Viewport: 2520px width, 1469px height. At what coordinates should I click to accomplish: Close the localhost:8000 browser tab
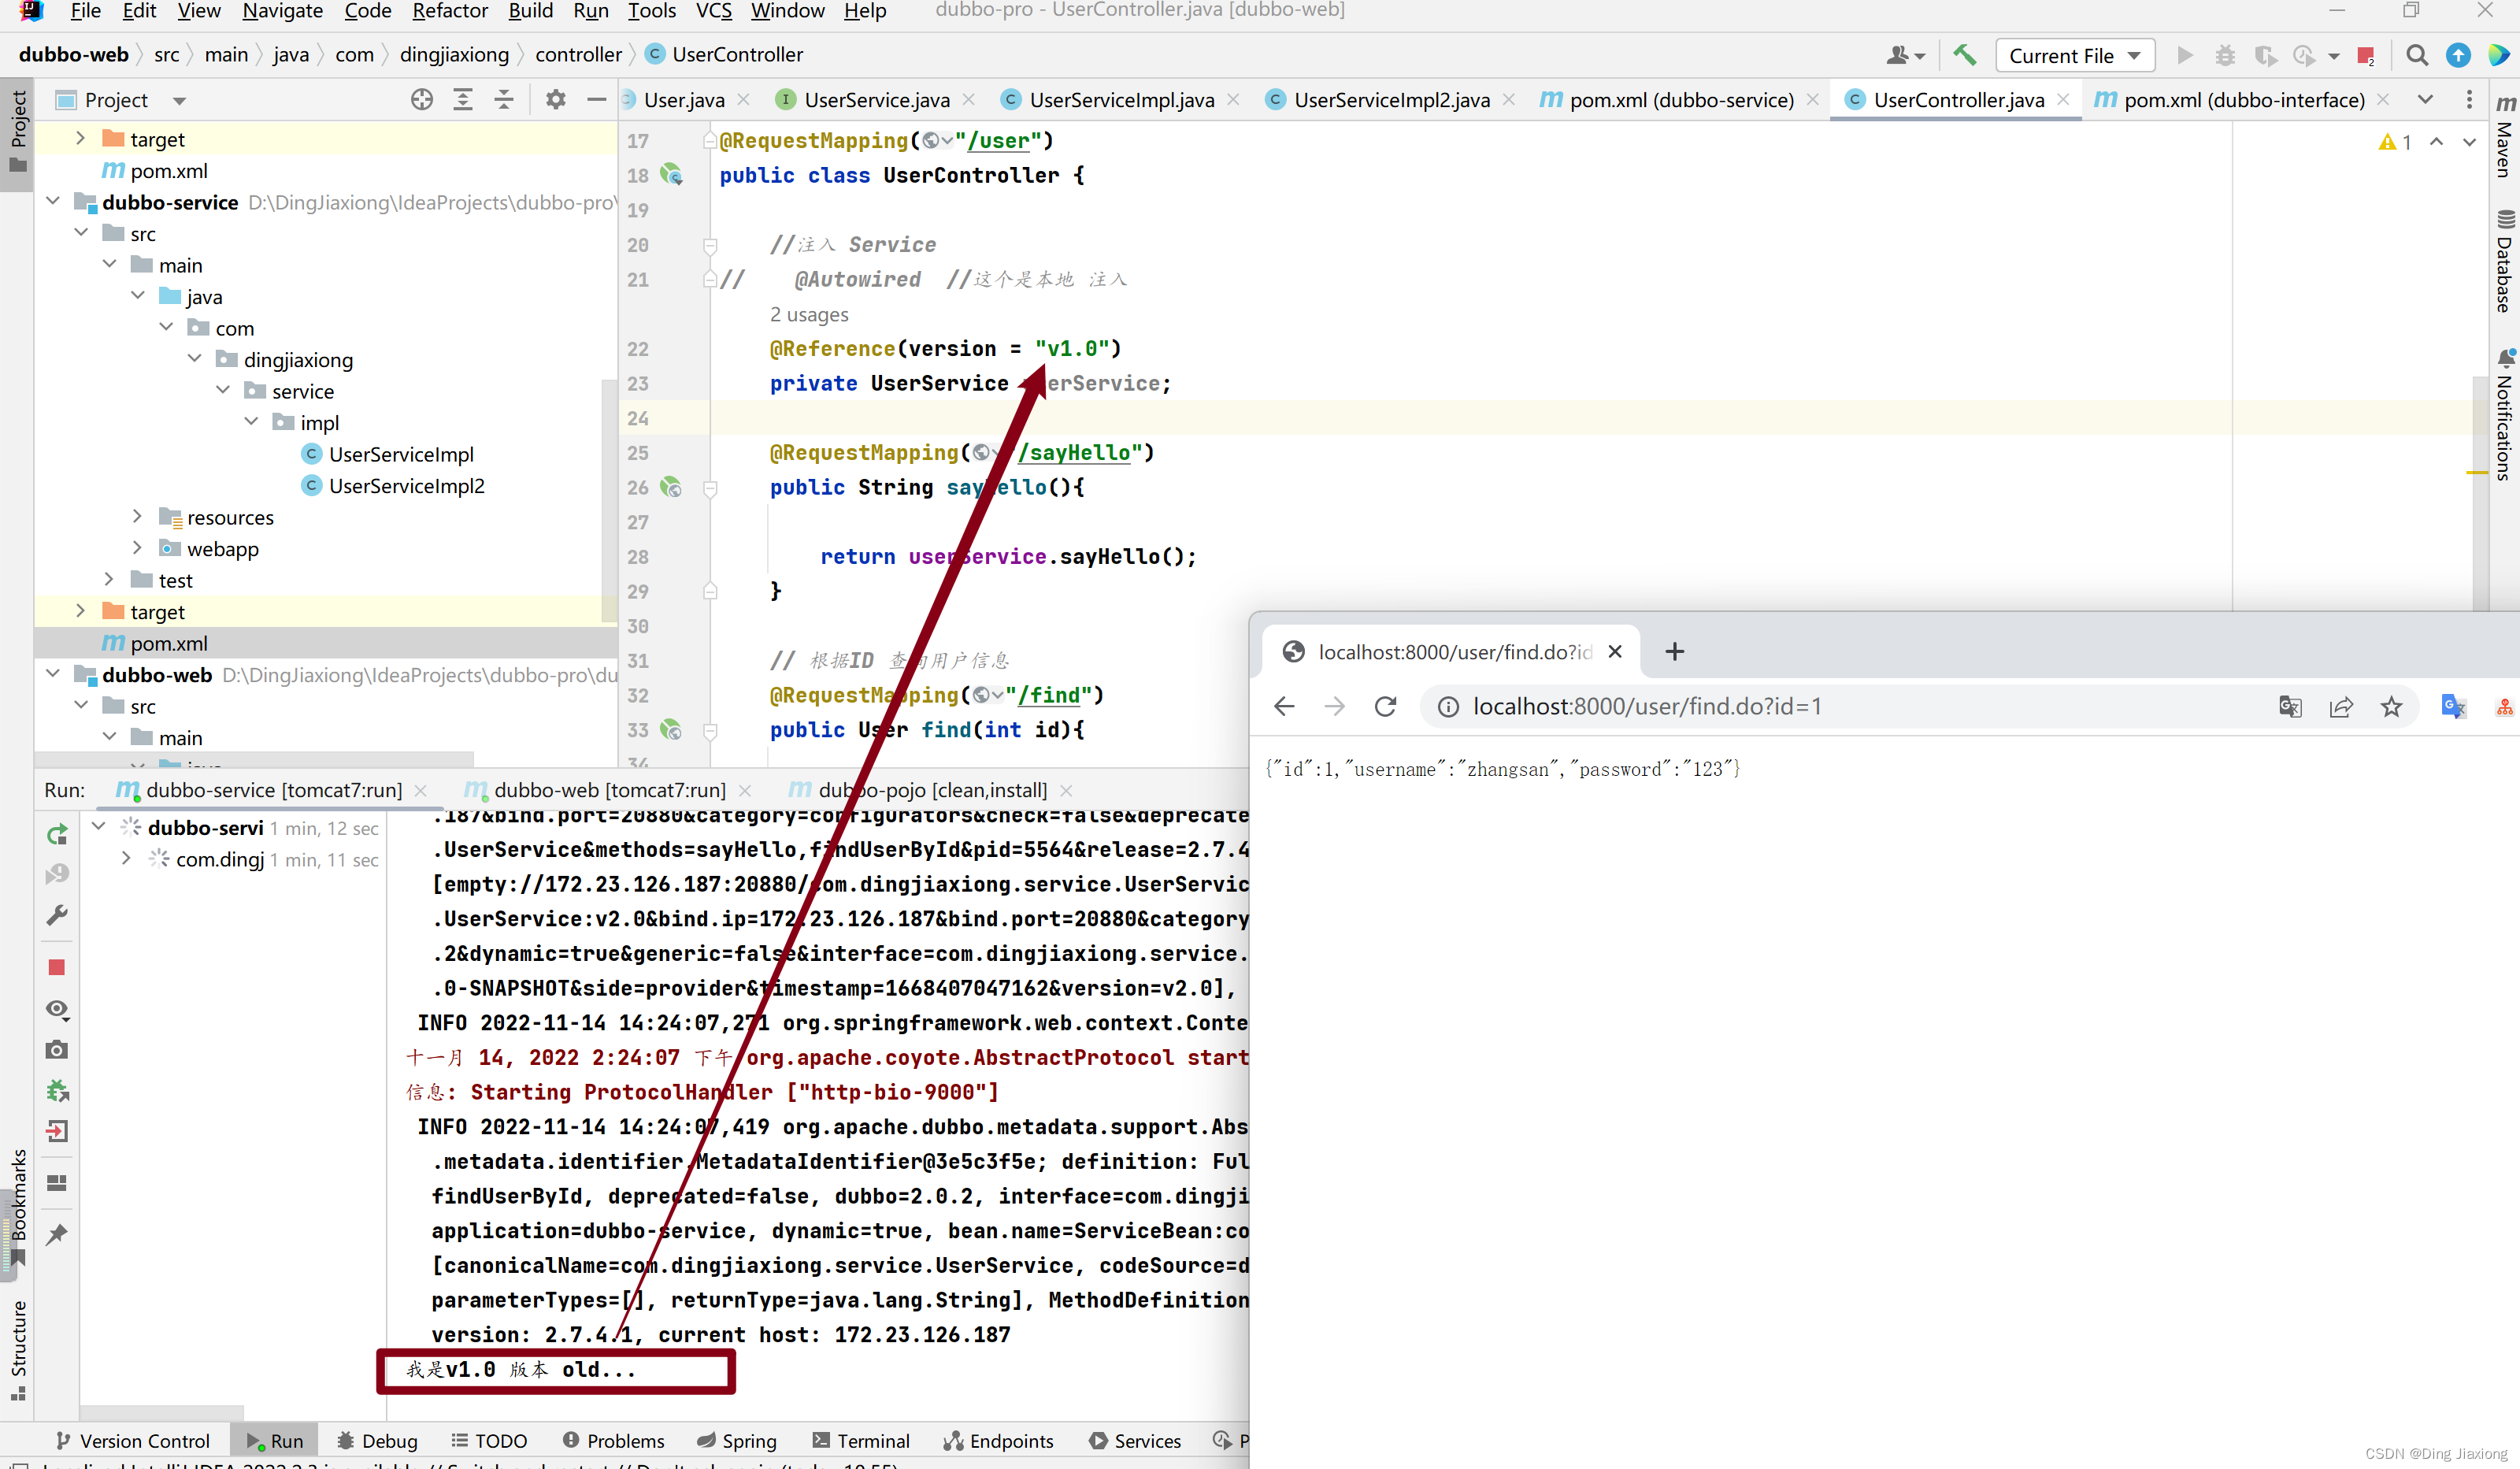pyautogui.click(x=1615, y=652)
